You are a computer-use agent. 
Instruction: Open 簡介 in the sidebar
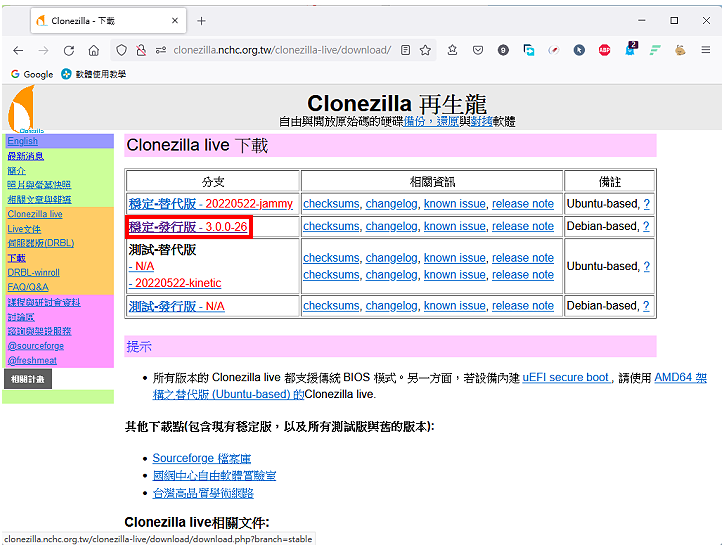click(17, 171)
